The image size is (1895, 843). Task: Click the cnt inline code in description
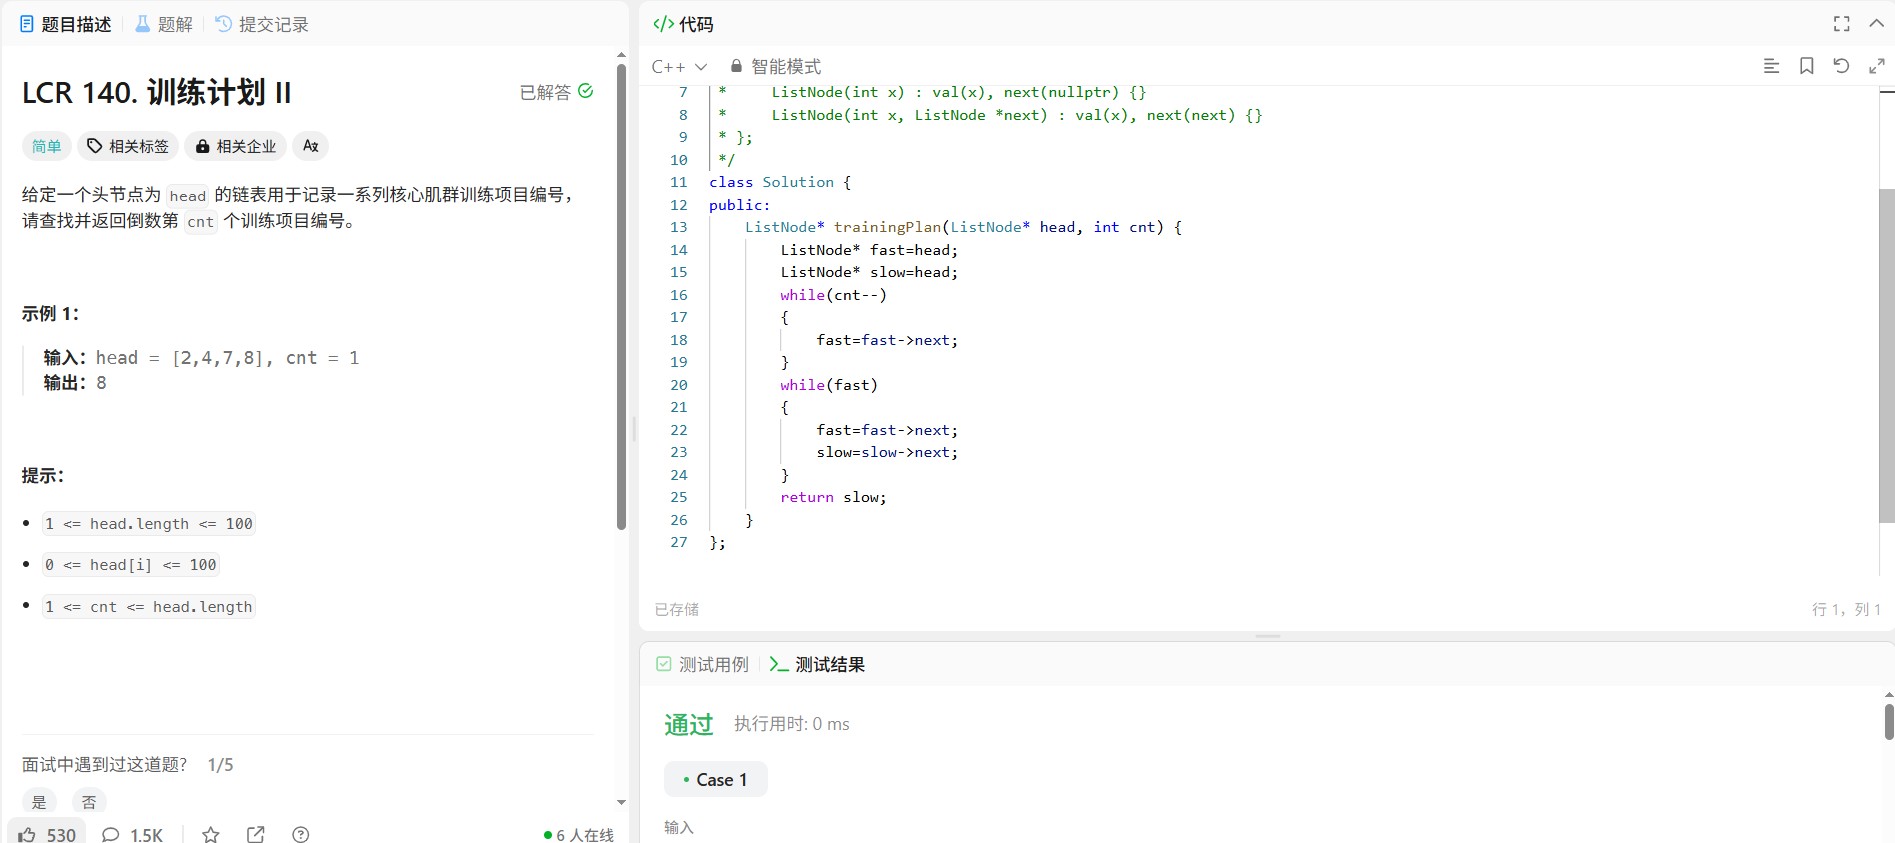pyautogui.click(x=201, y=222)
